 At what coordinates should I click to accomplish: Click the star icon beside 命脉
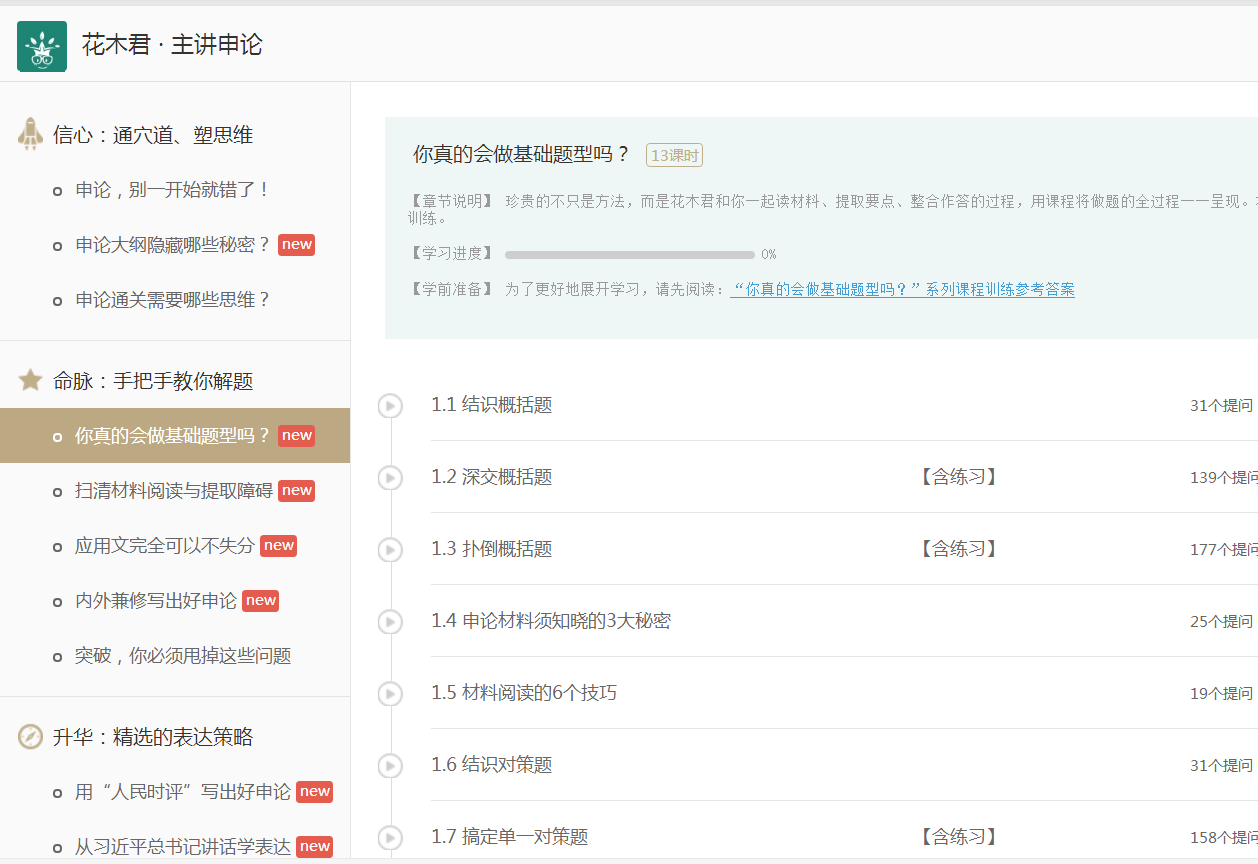(30, 380)
